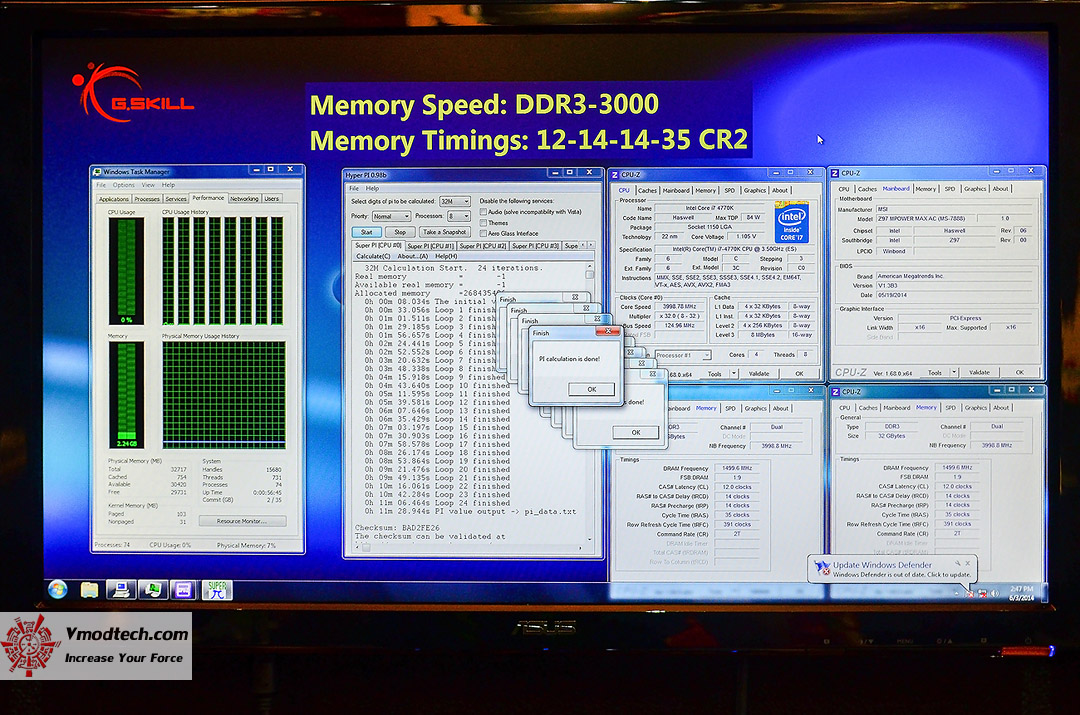Viewport: 1080px width, 715px height.
Task: Open Help(H) menu in Super PI
Action: (x=446, y=256)
